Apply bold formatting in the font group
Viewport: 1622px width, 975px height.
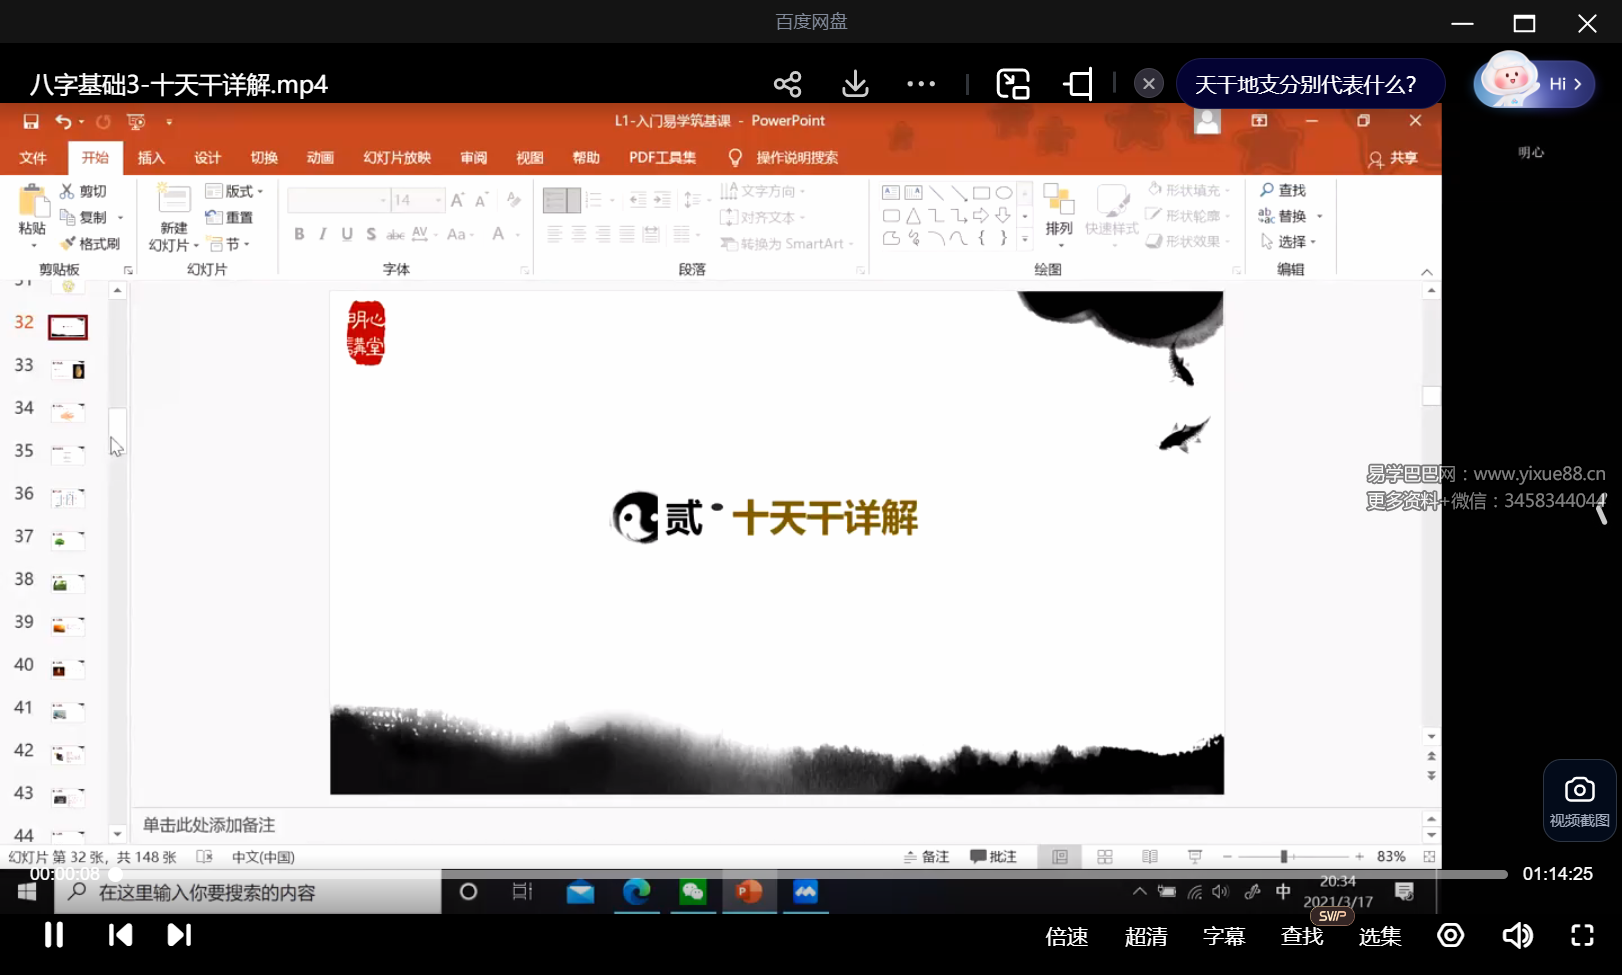pos(298,234)
